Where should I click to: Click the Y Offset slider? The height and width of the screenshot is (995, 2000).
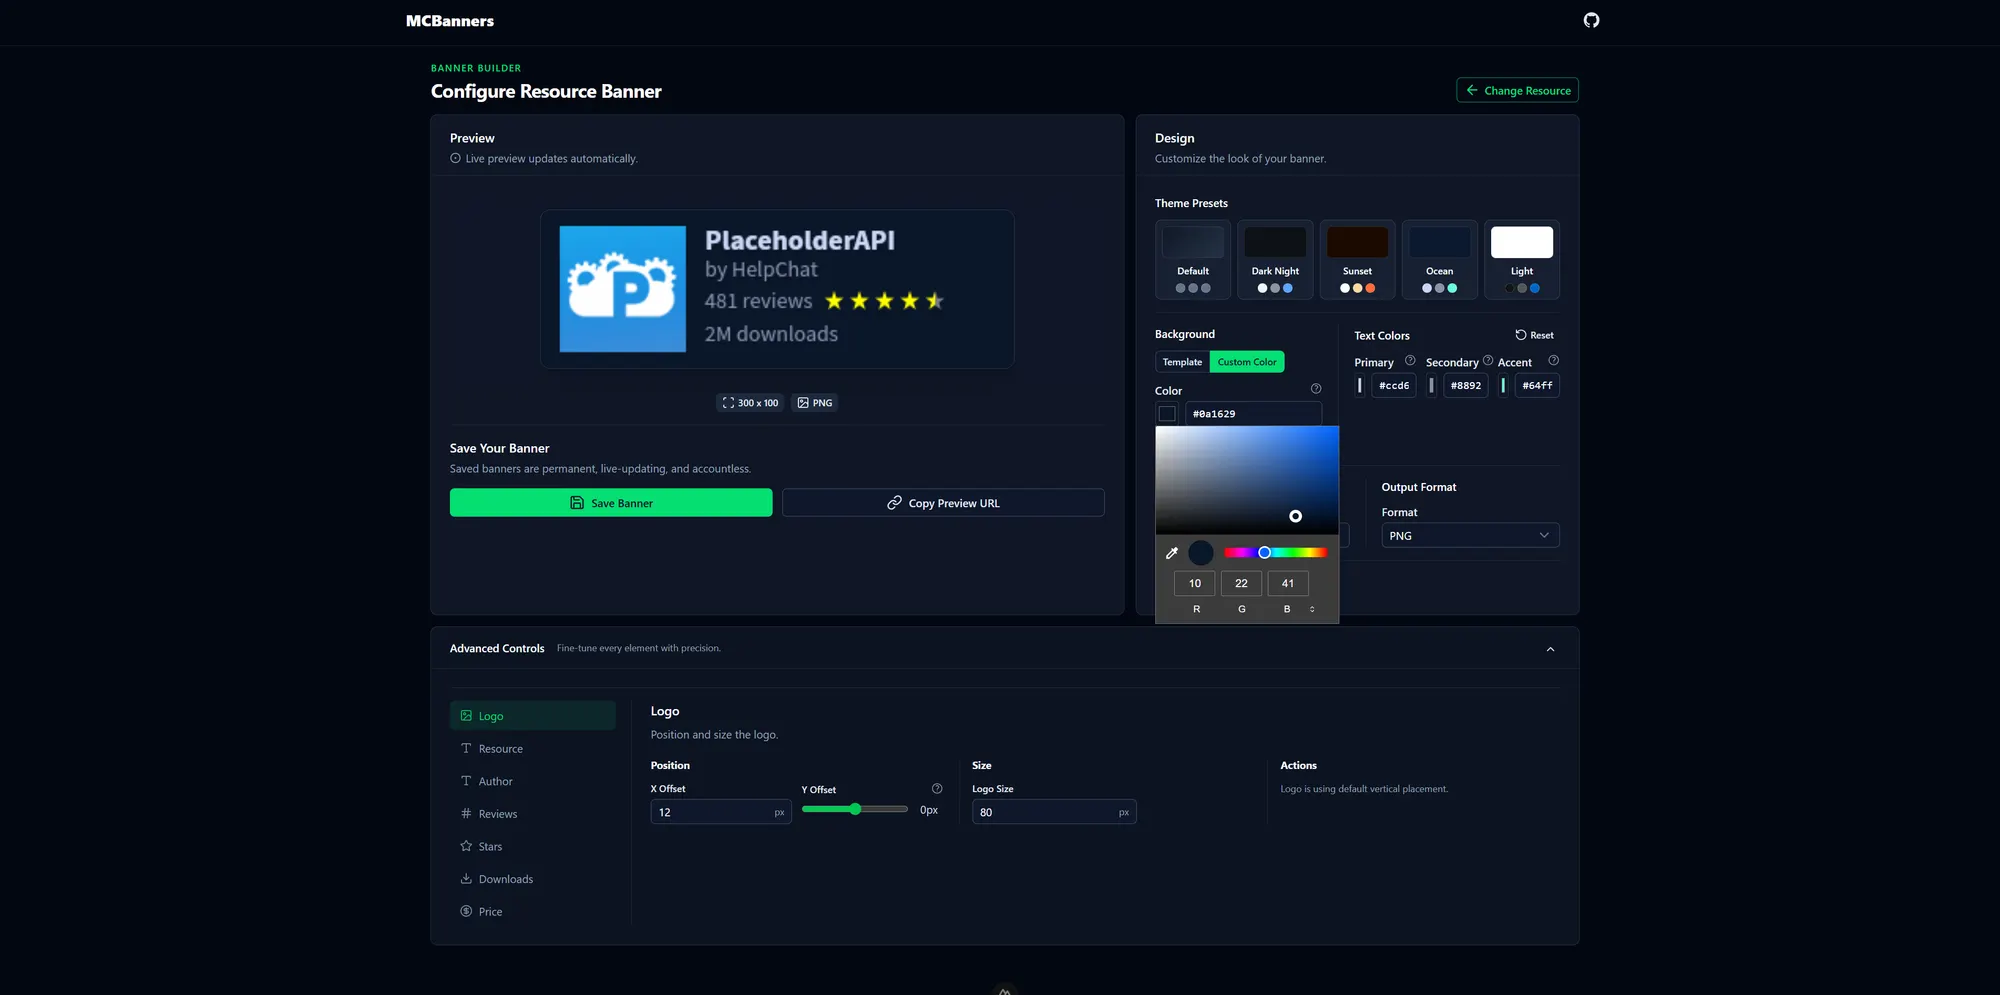tap(855, 809)
